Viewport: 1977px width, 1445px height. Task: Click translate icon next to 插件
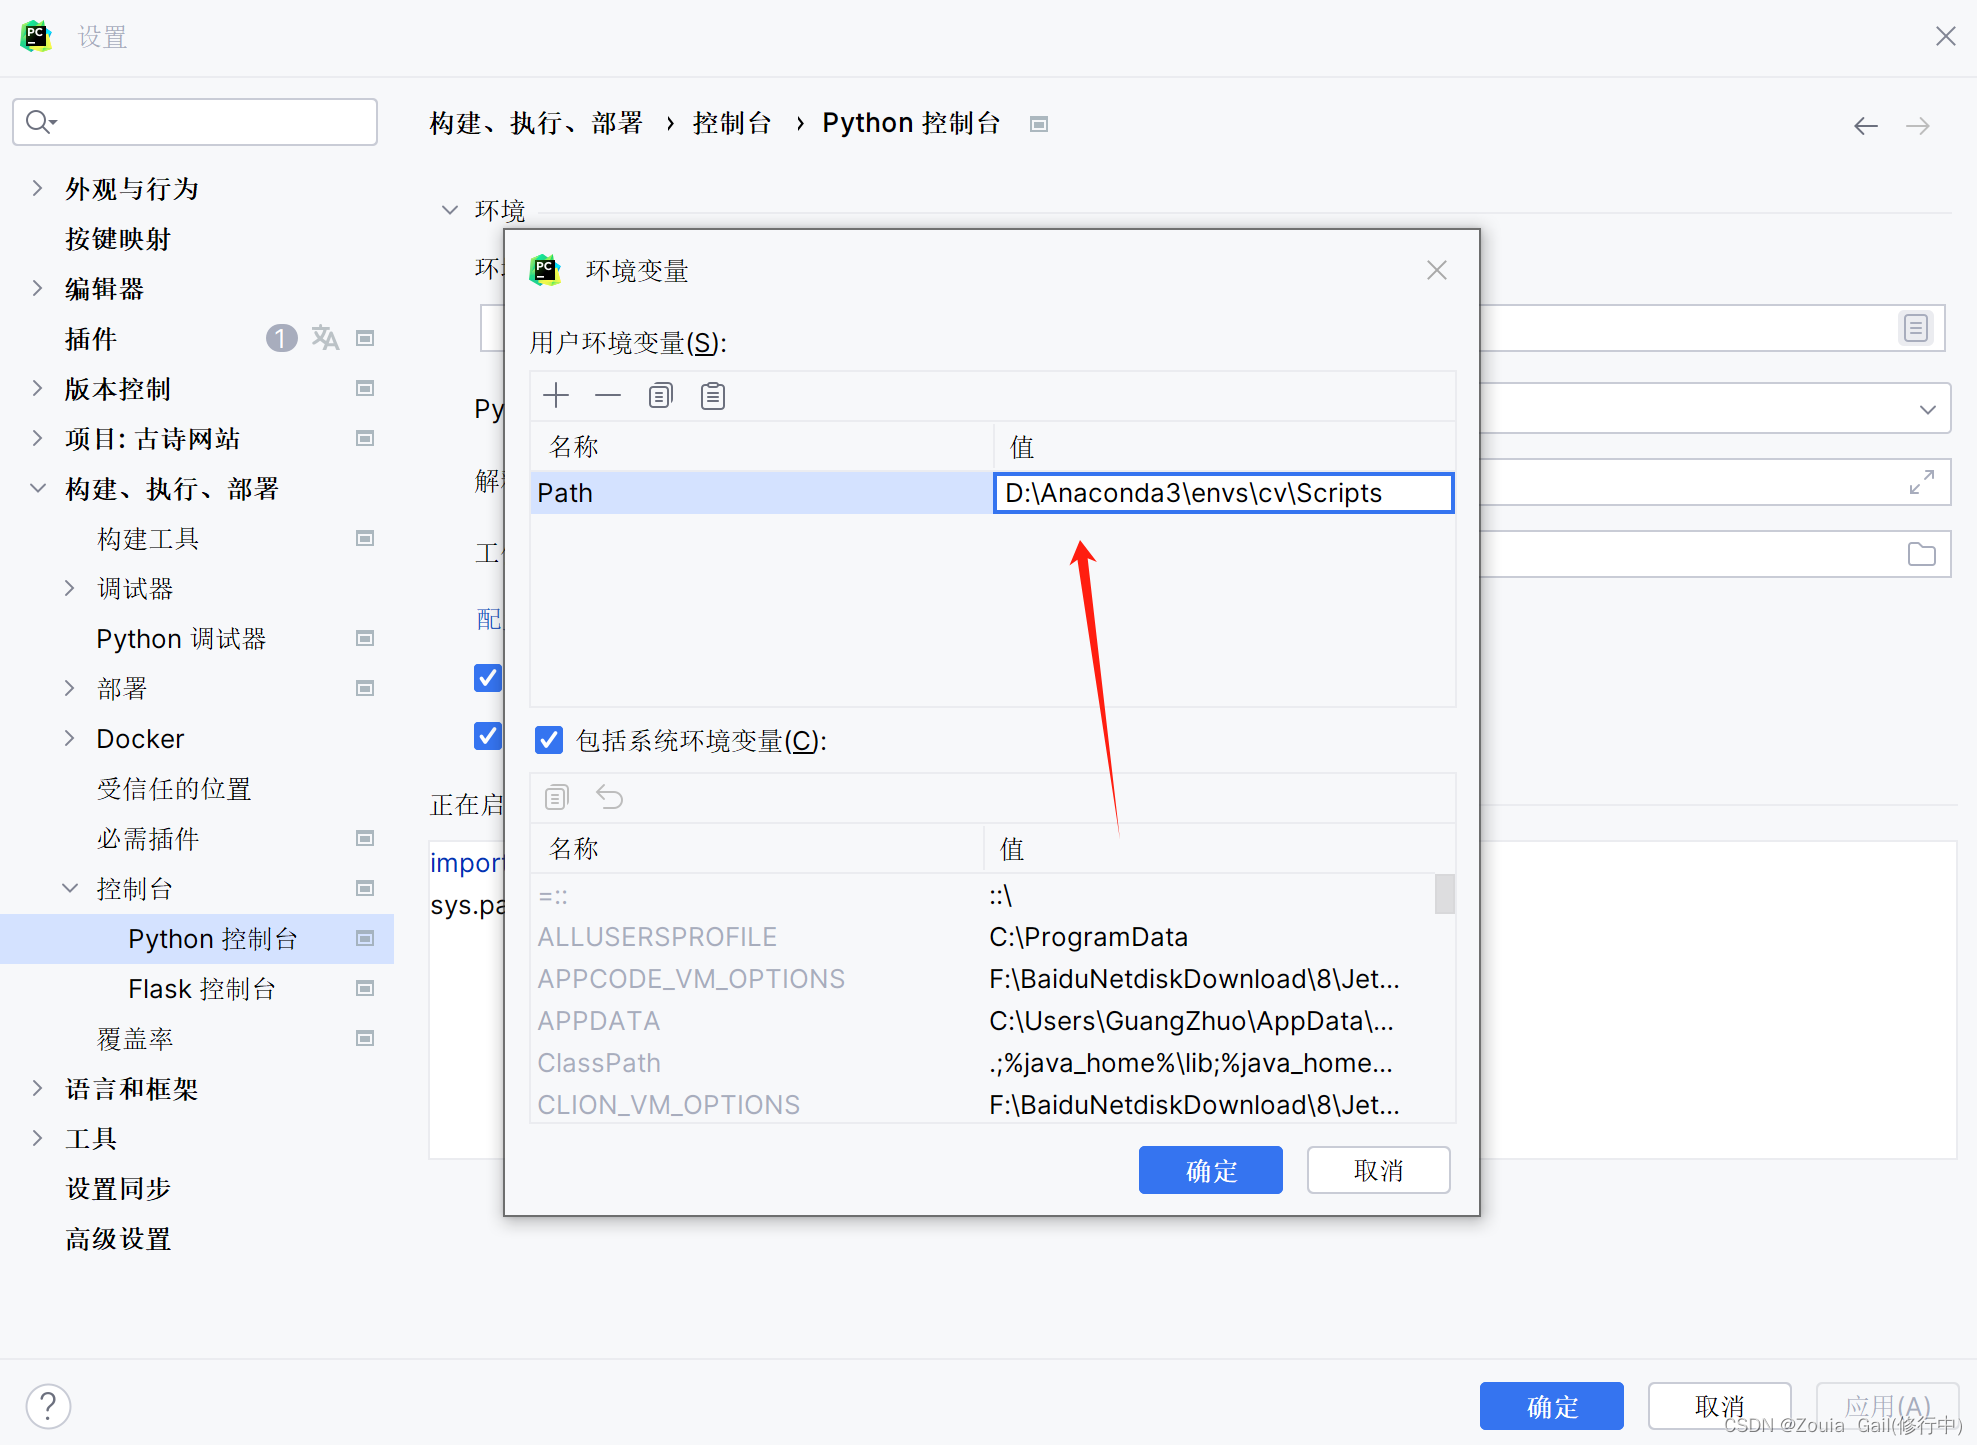tap(325, 338)
